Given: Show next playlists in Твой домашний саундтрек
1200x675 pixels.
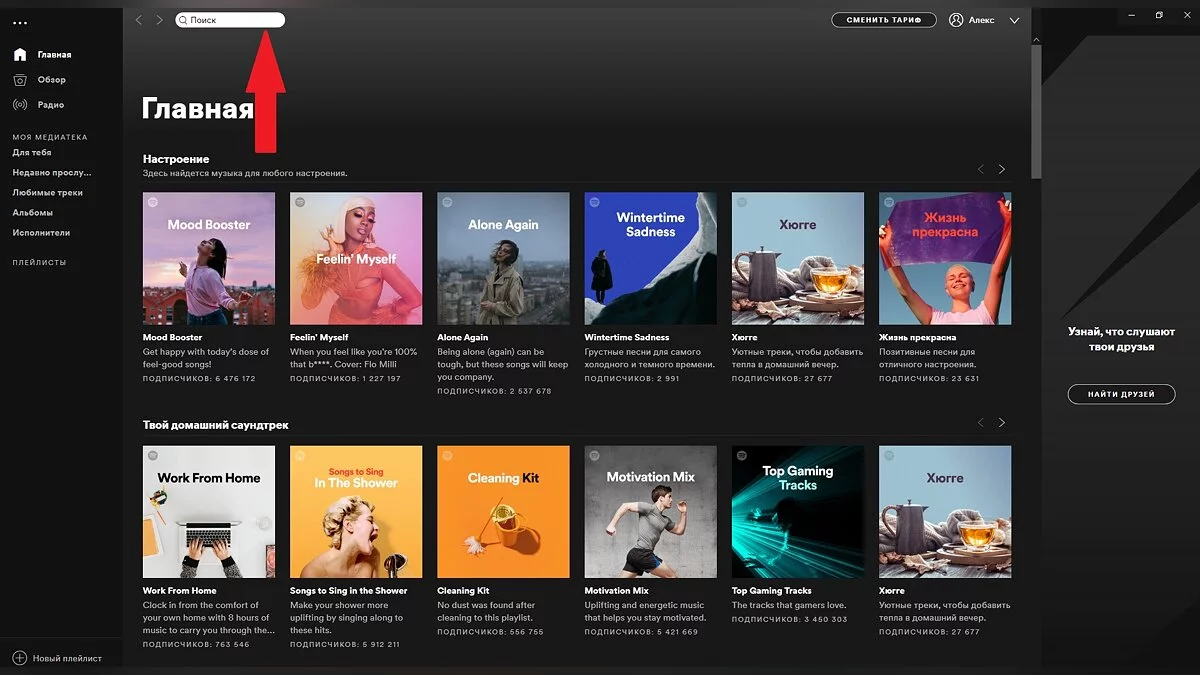Looking at the screenshot, I should [x=1002, y=423].
